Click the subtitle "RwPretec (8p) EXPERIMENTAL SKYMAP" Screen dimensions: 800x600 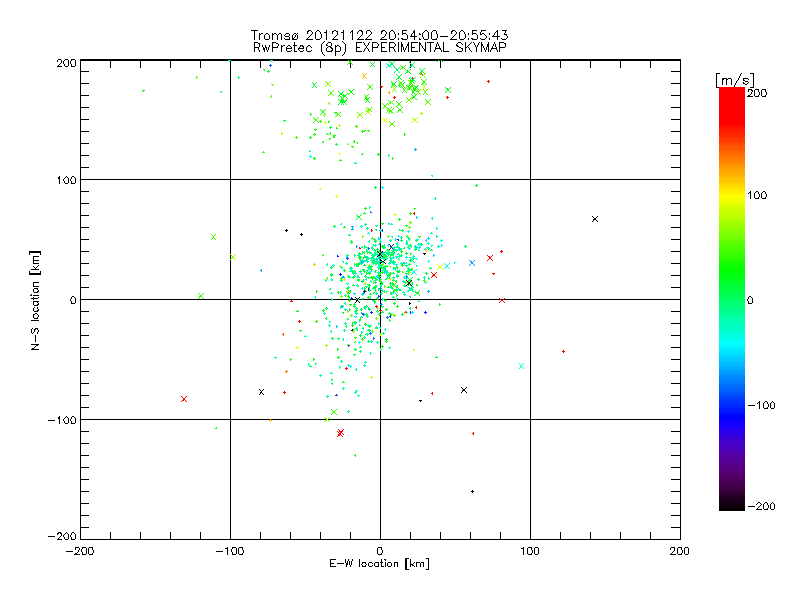pyautogui.click(x=380, y=48)
